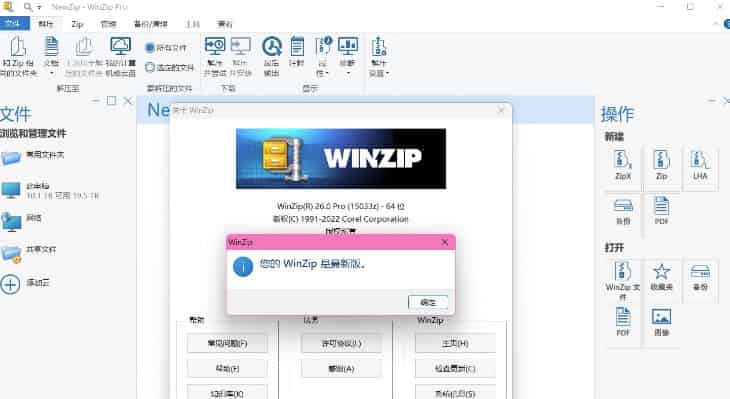Close the About WinZip dialog
The height and width of the screenshot is (399, 730).
coord(501,110)
